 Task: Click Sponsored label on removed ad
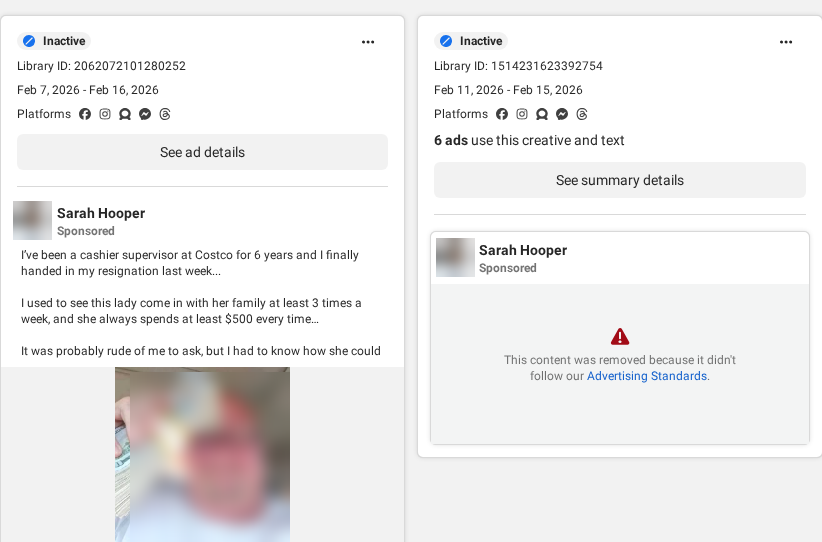point(508,268)
